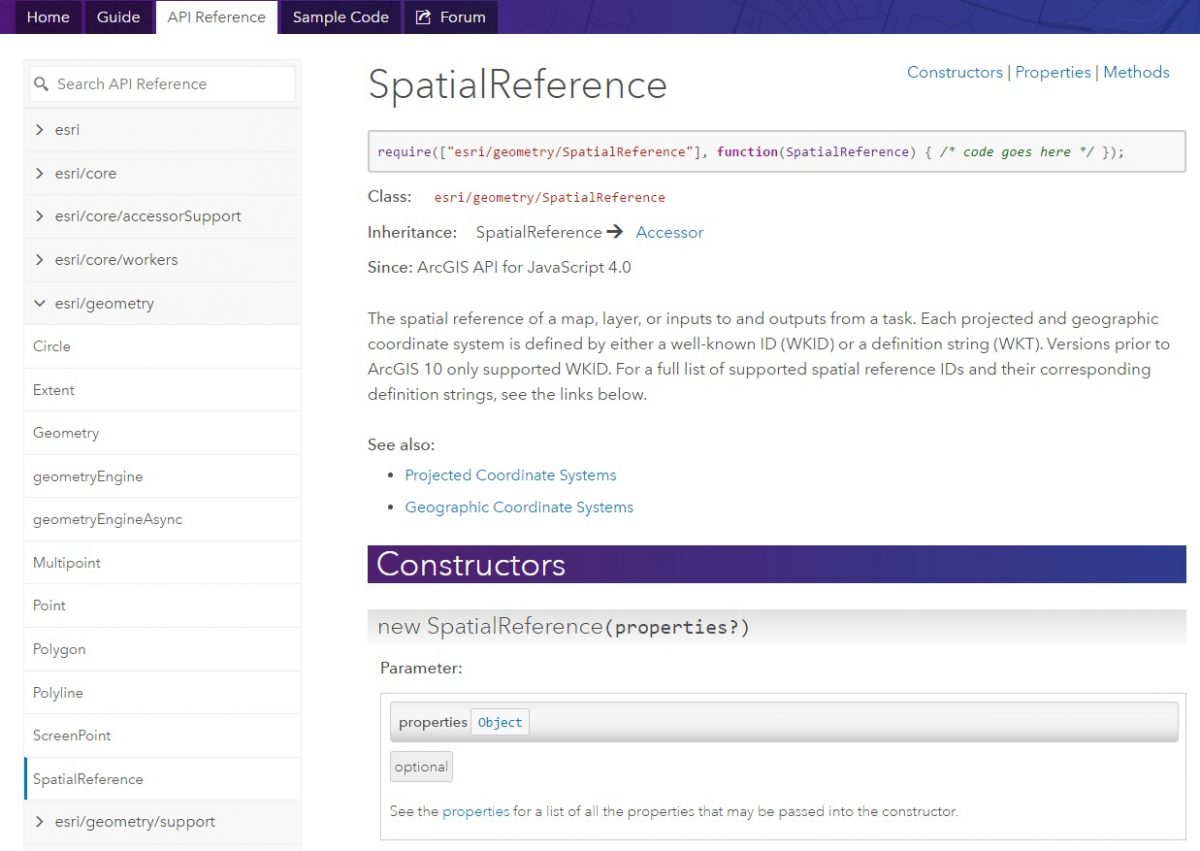
Task: Open the Geographic Coordinate Systems link
Action: pos(518,507)
